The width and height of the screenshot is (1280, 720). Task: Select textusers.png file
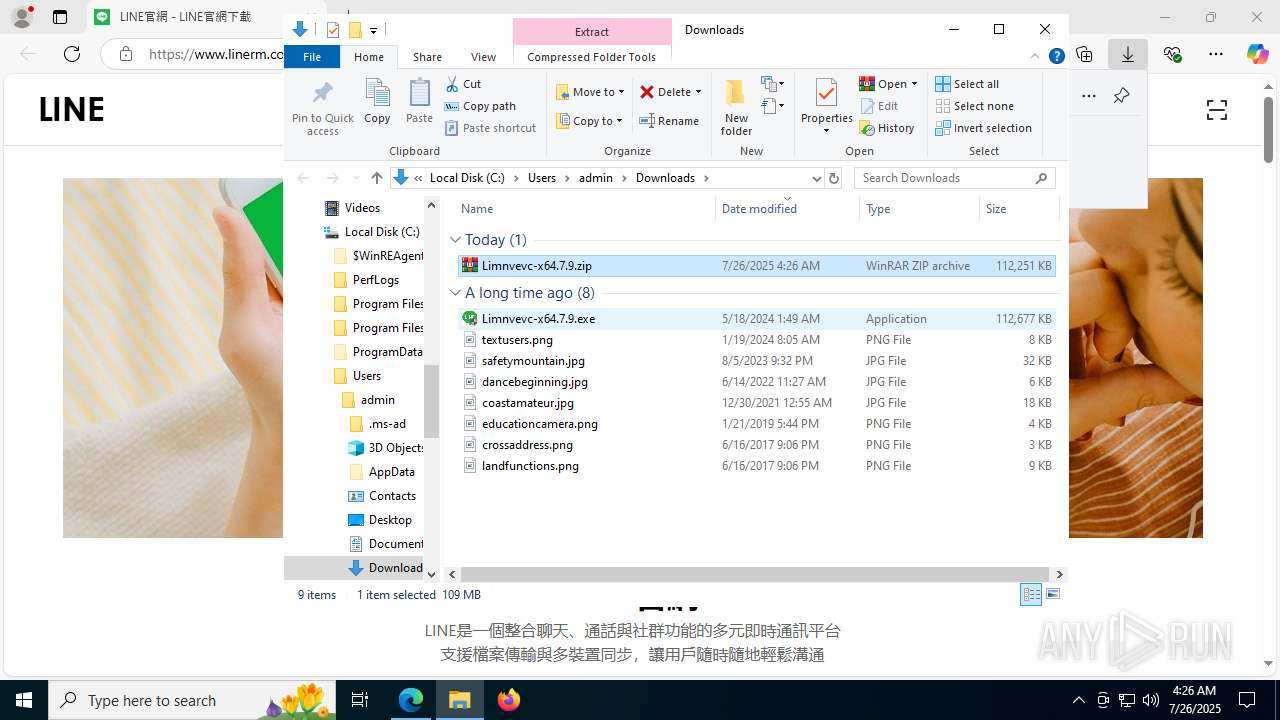point(756,340)
